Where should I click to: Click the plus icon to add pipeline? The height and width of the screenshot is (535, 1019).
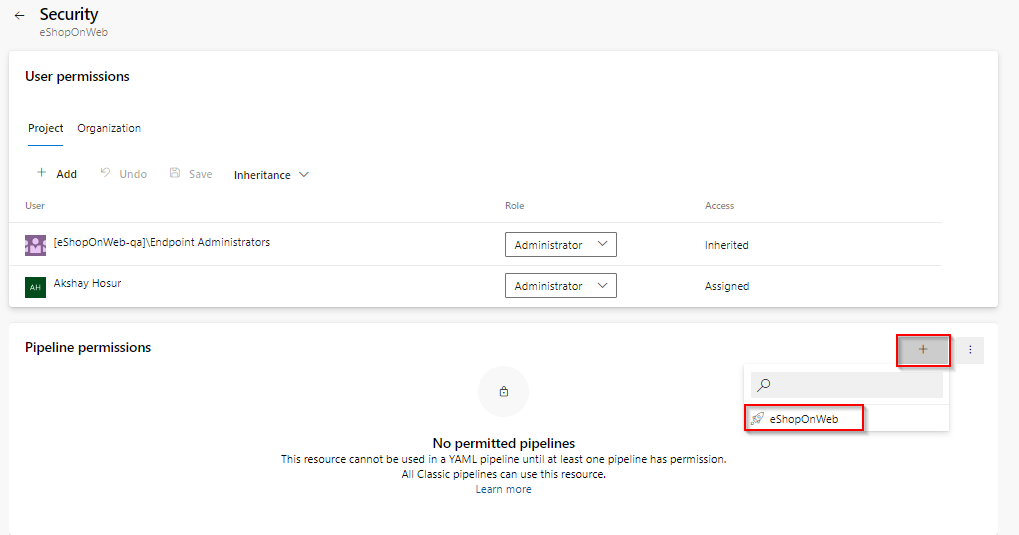coord(923,350)
